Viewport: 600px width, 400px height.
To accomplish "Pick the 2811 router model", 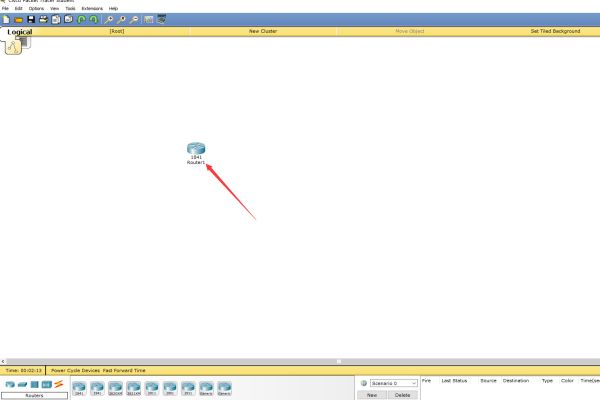I will pyautogui.click(x=152, y=388).
